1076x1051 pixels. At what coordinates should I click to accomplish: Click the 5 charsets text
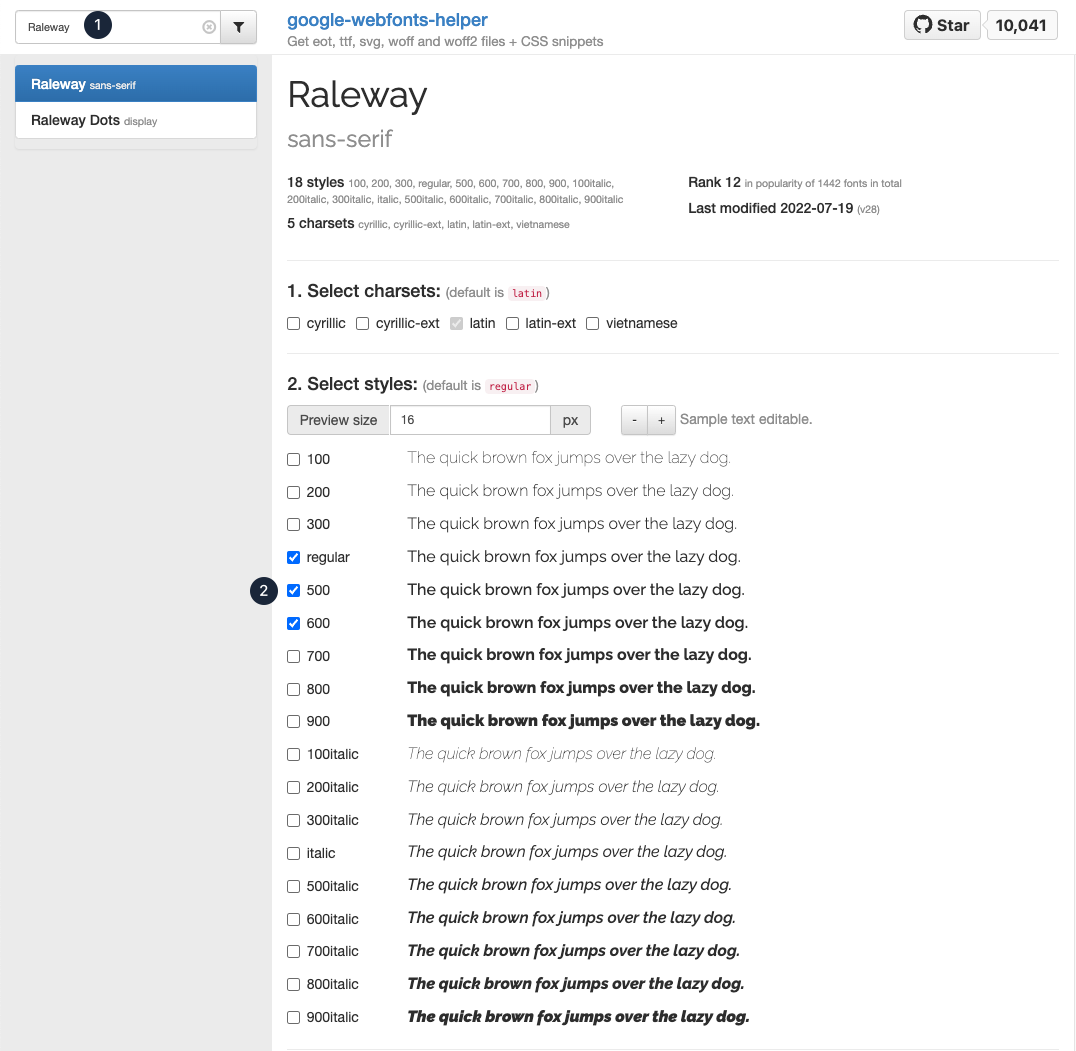click(x=320, y=224)
